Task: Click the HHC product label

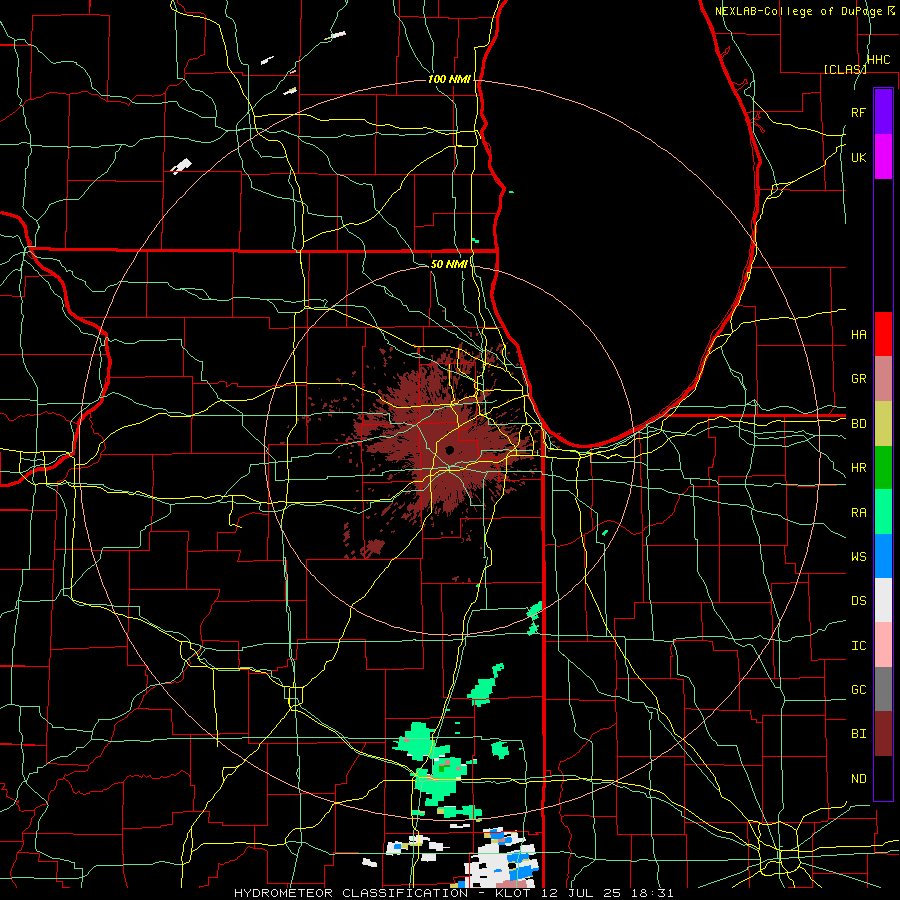Action: point(878,60)
